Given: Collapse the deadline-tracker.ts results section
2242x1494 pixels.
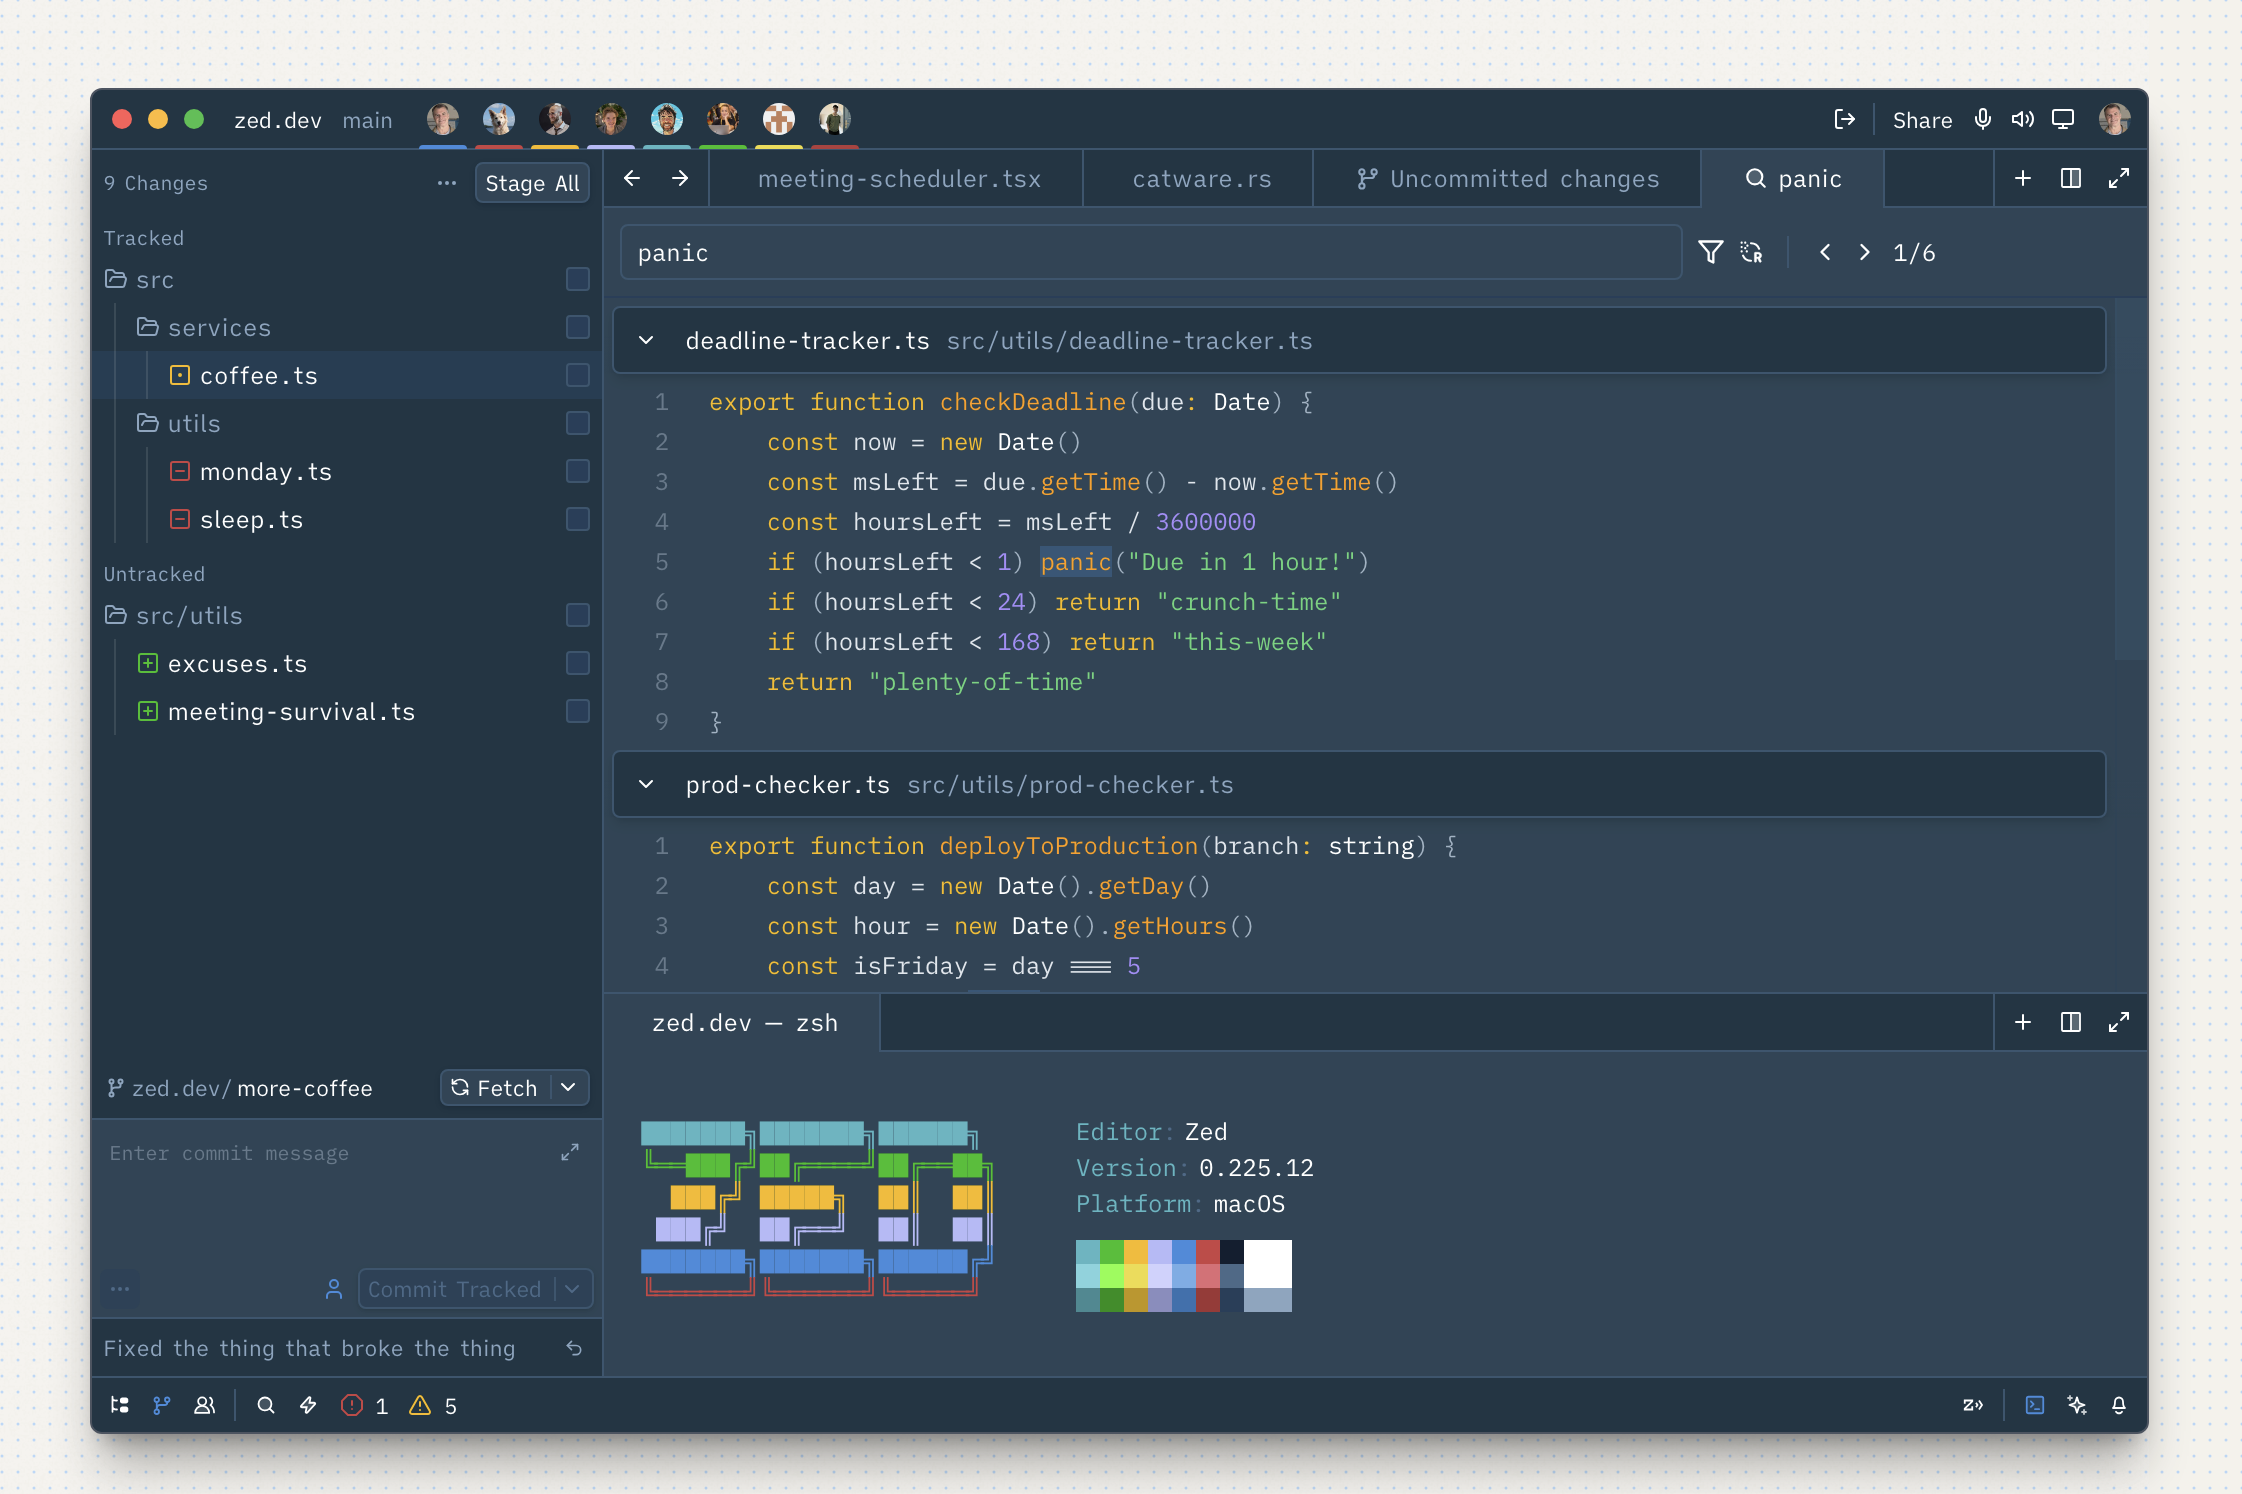Looking at the screenshot, I should (646, 341).
